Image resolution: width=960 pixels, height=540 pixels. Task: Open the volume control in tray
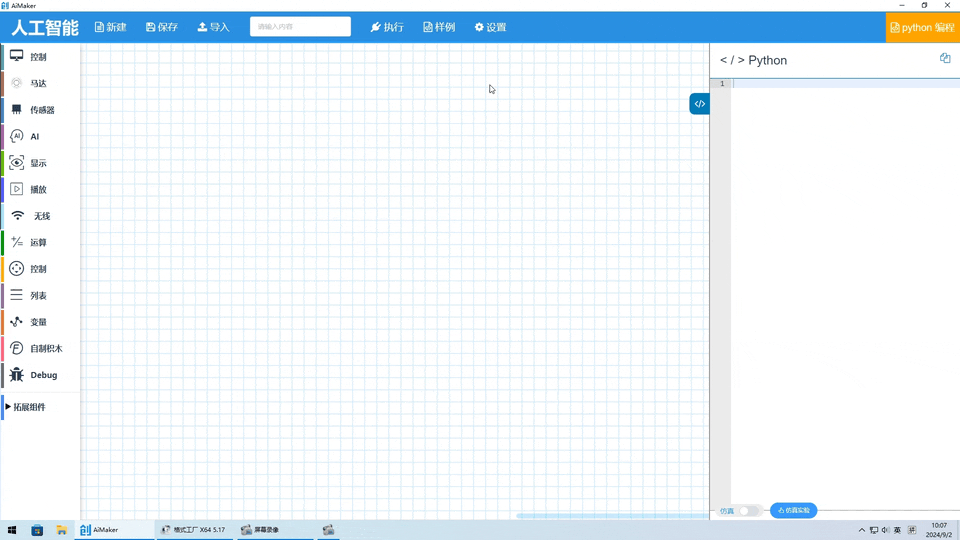885,530
